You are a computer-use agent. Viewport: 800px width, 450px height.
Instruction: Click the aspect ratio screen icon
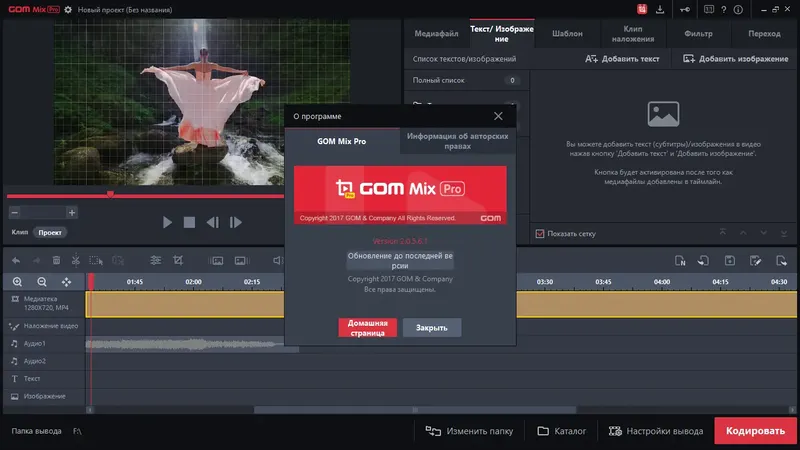point(709,9)
